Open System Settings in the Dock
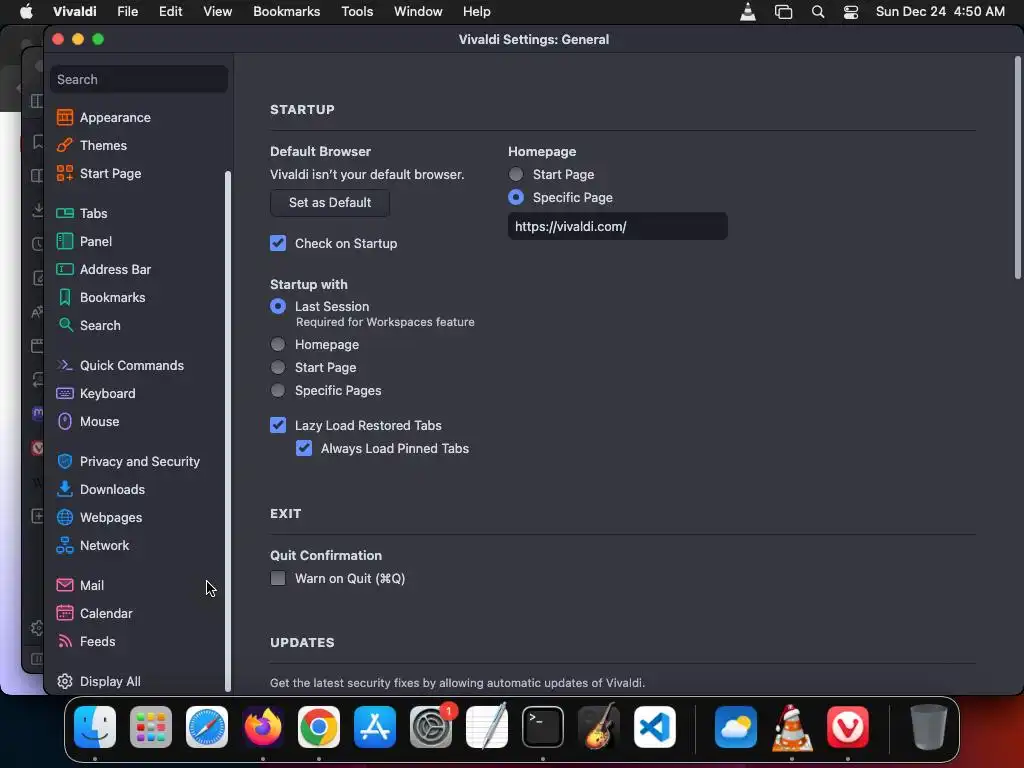 tap(431, 727)
